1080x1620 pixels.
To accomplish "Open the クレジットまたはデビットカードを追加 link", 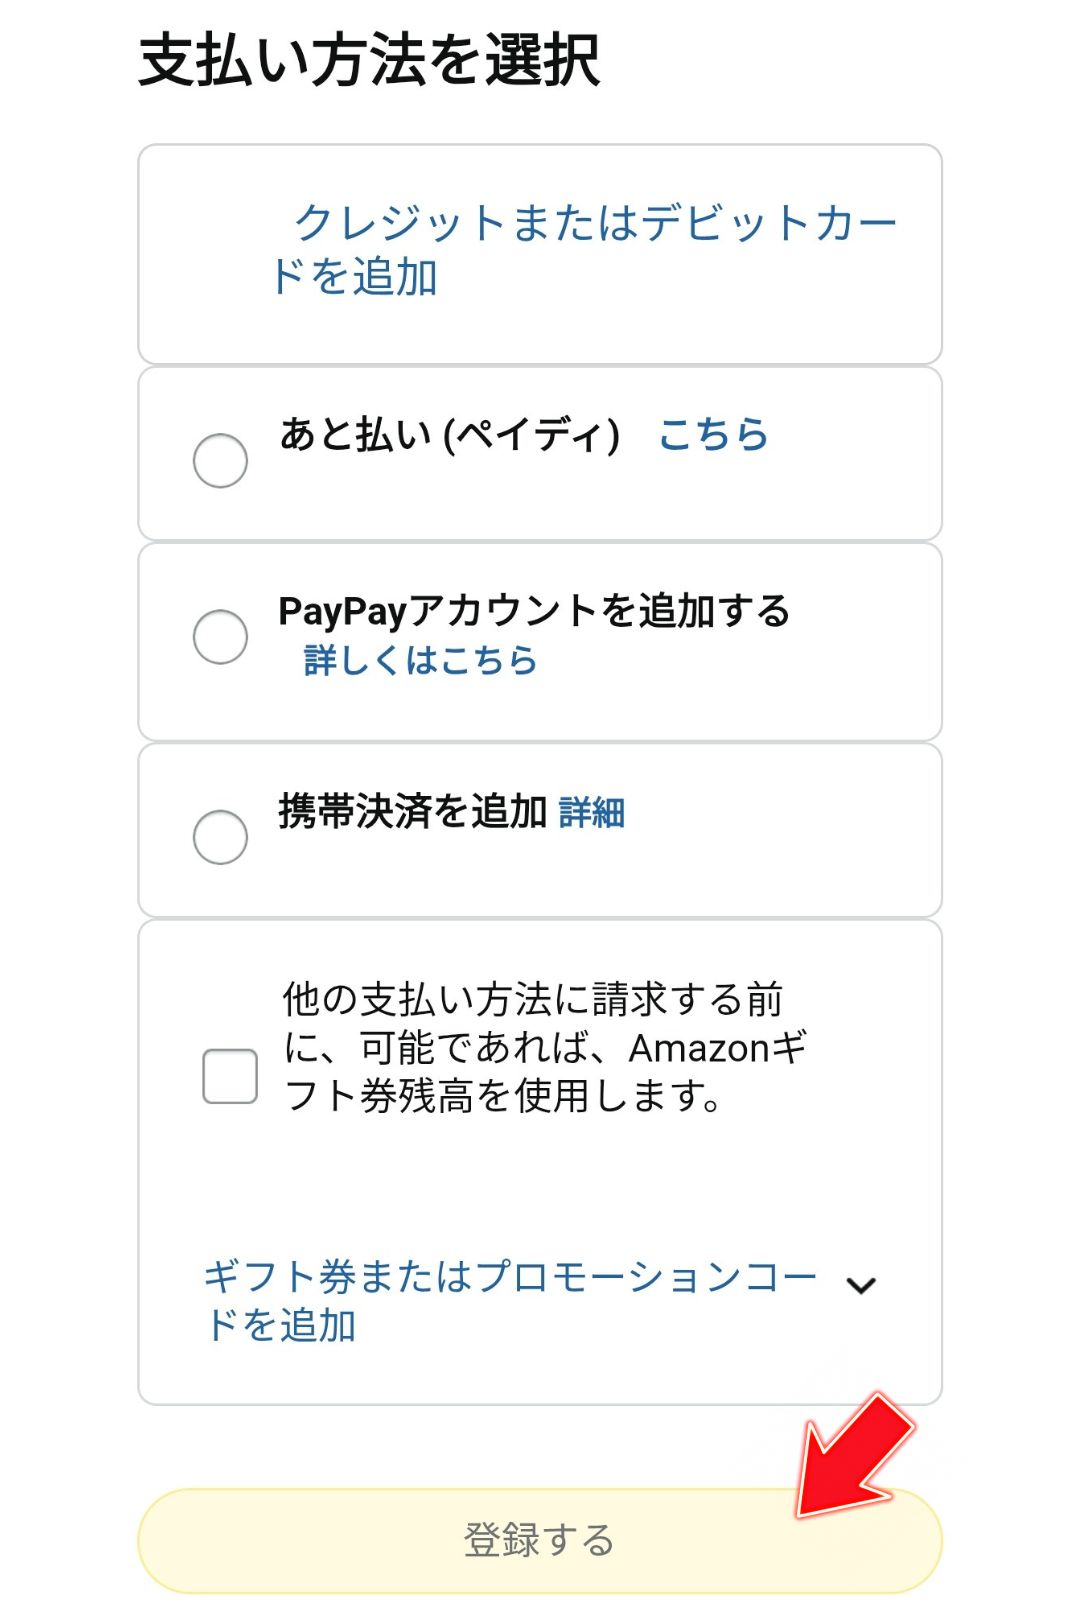I will click(596, 248).
